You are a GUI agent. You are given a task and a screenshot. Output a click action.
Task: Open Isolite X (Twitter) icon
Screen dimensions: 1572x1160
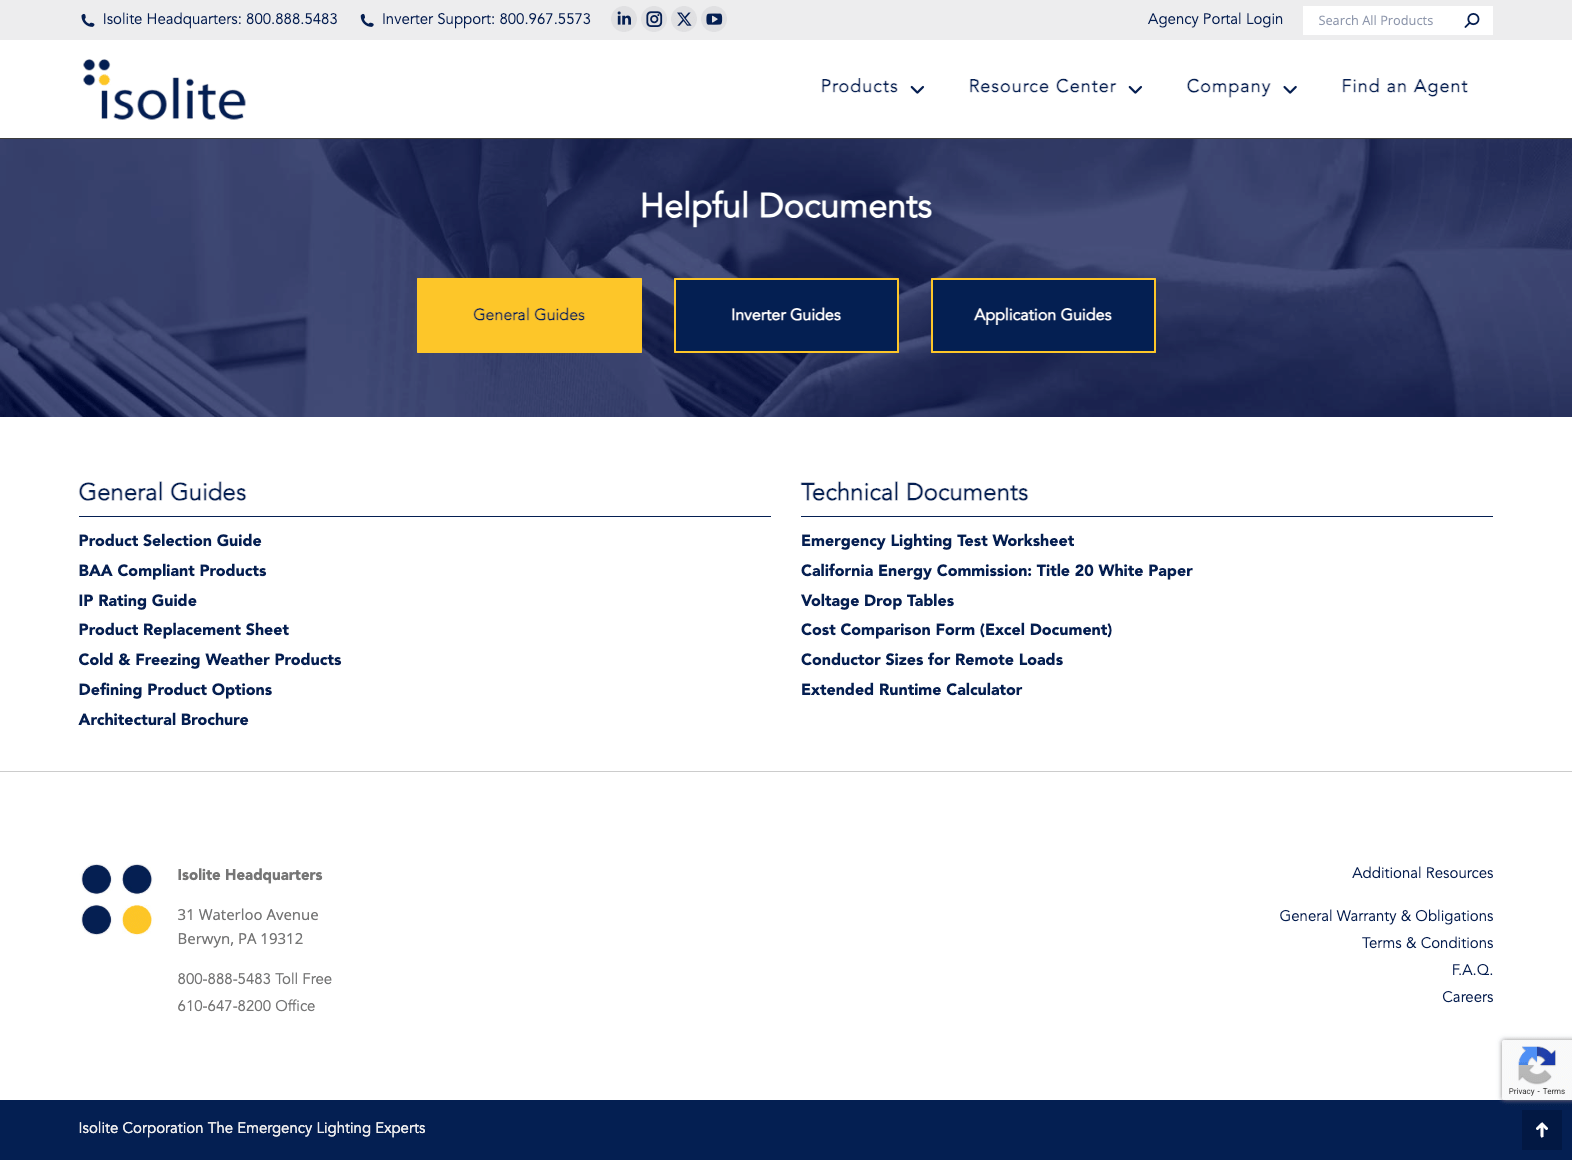click(684, 19)
